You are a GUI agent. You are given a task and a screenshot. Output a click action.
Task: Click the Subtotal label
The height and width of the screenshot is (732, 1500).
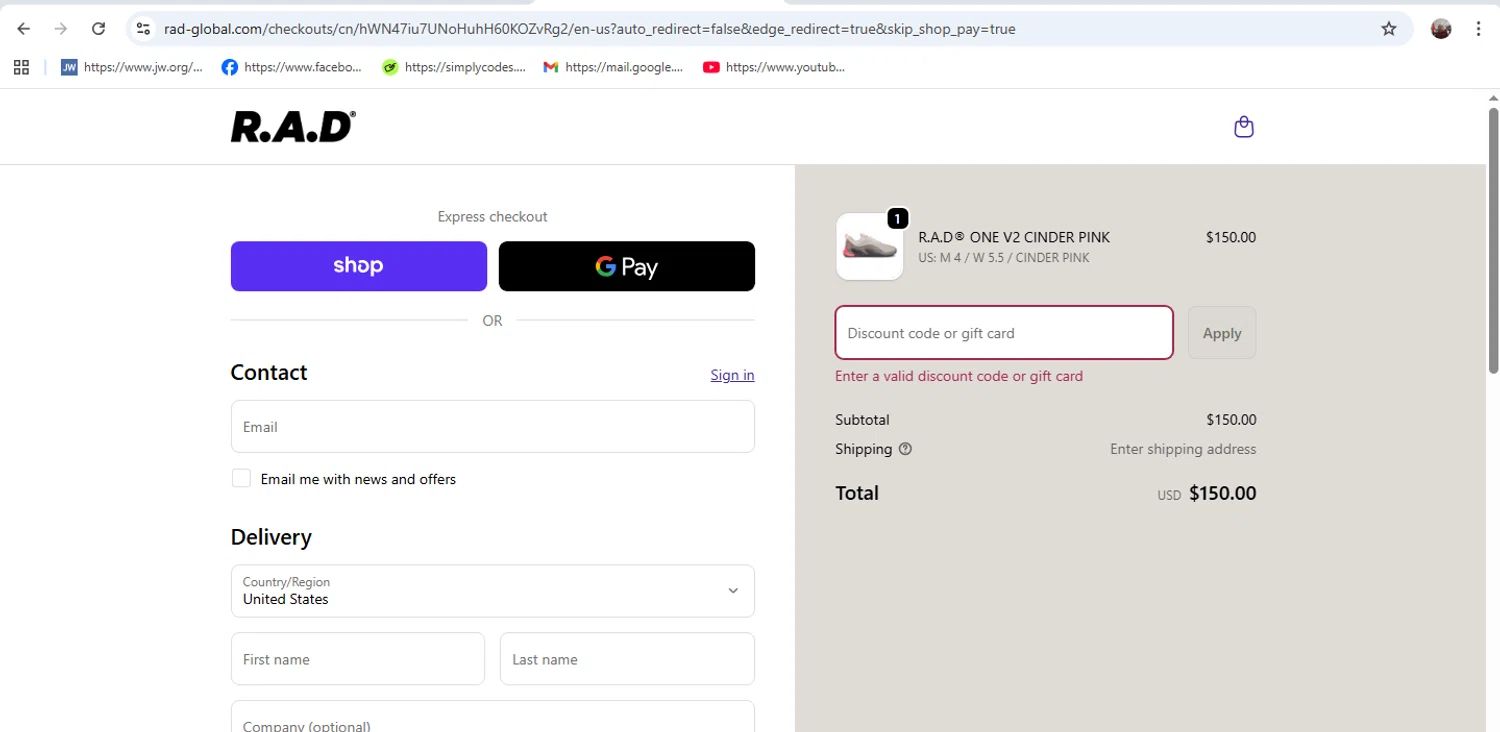coord(862,420)
